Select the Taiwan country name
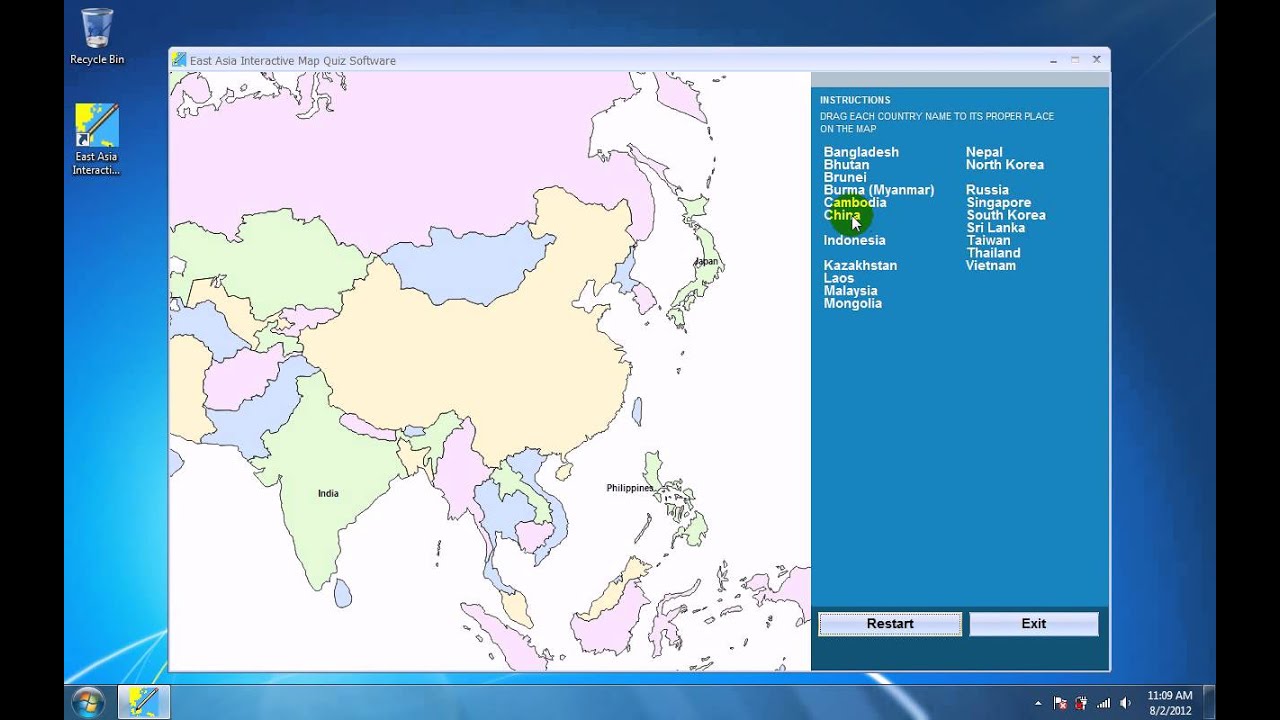1280x720 pixels. point(988,240)
